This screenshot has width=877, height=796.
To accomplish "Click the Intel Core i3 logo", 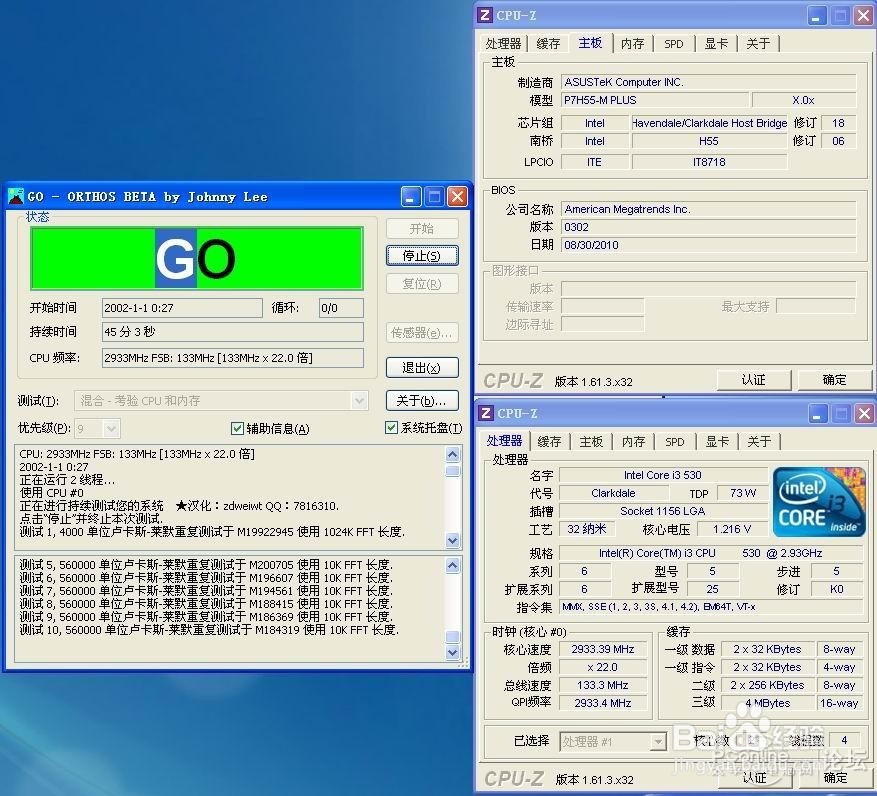I will (819, 502).
